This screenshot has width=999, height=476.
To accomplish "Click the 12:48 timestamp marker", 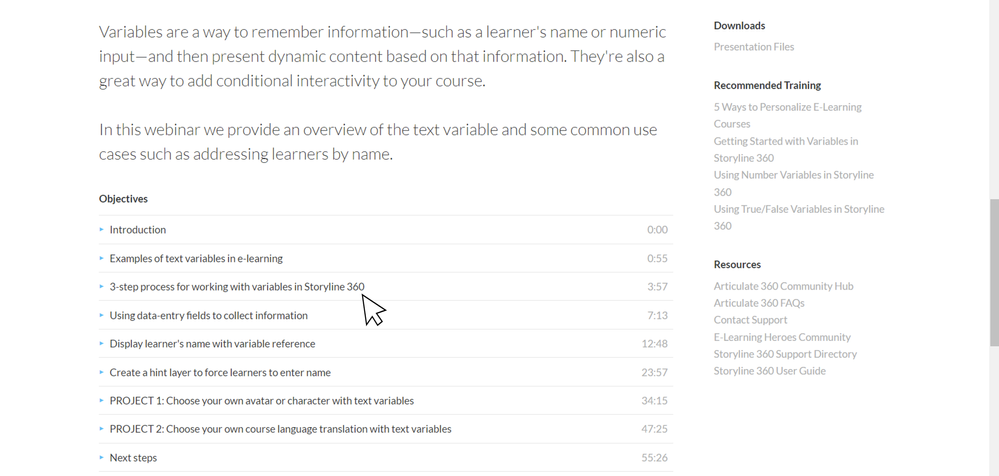I will click(654, 344).
